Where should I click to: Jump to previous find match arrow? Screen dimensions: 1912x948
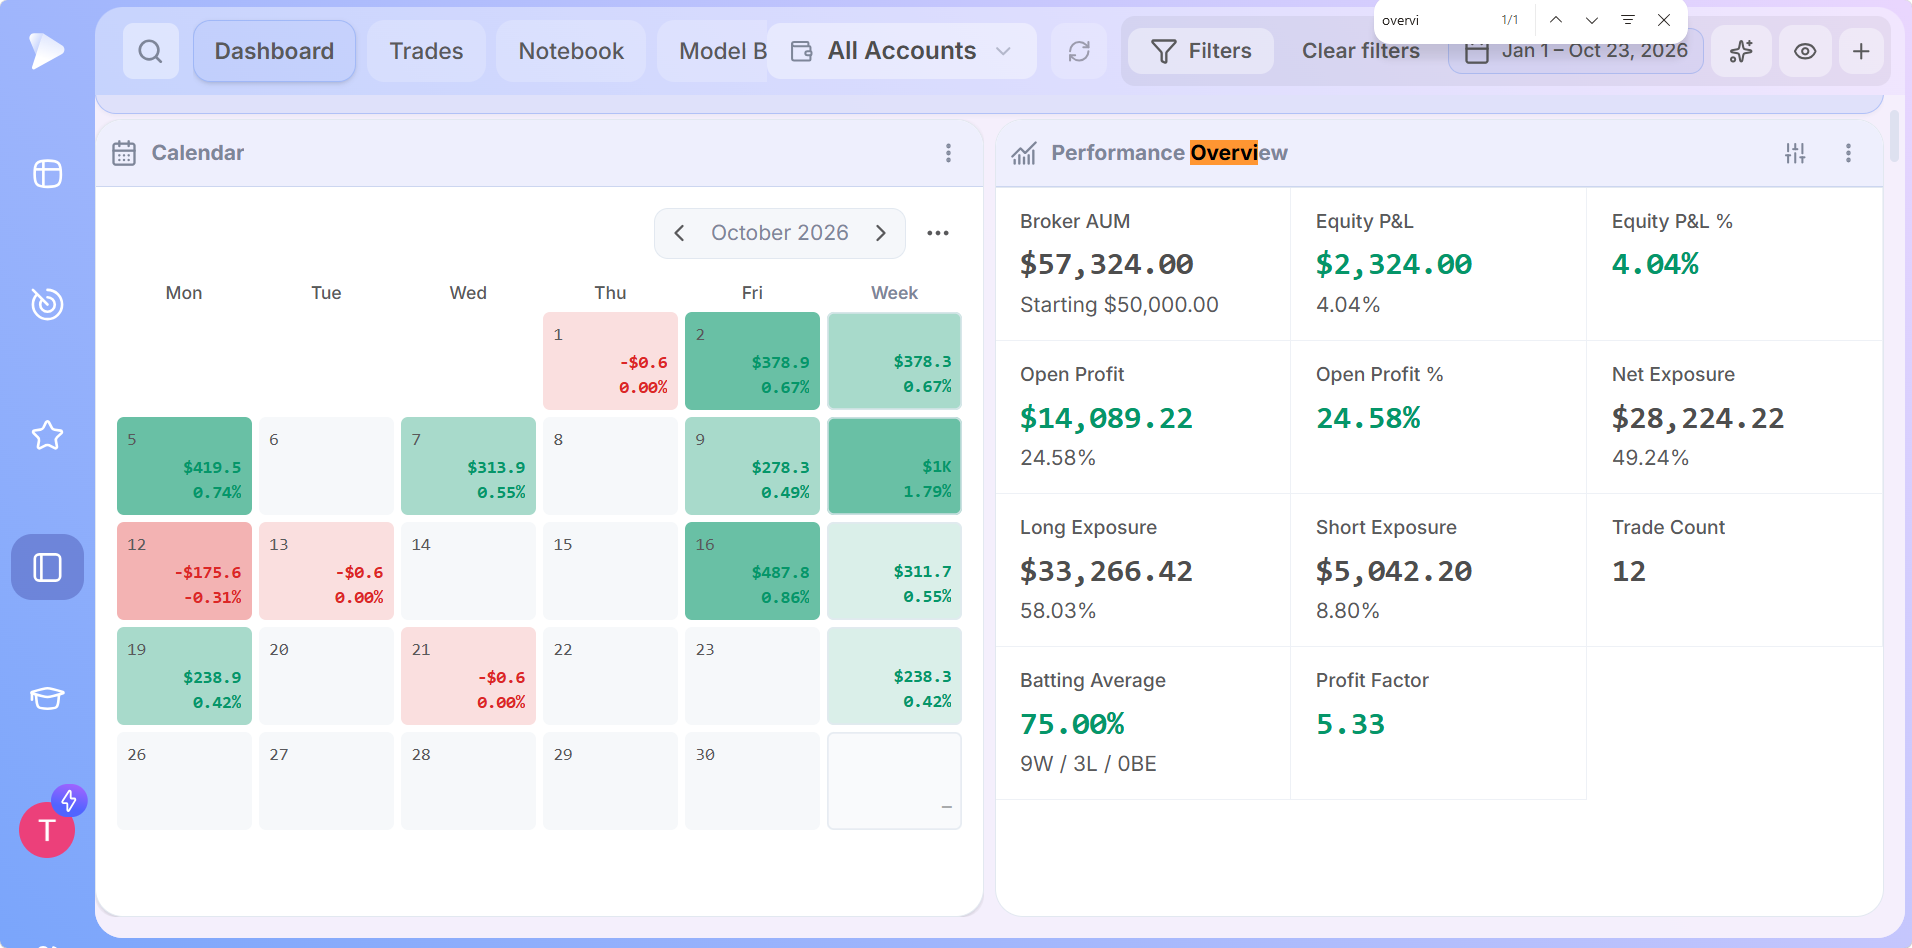(x=1556, y=20)
